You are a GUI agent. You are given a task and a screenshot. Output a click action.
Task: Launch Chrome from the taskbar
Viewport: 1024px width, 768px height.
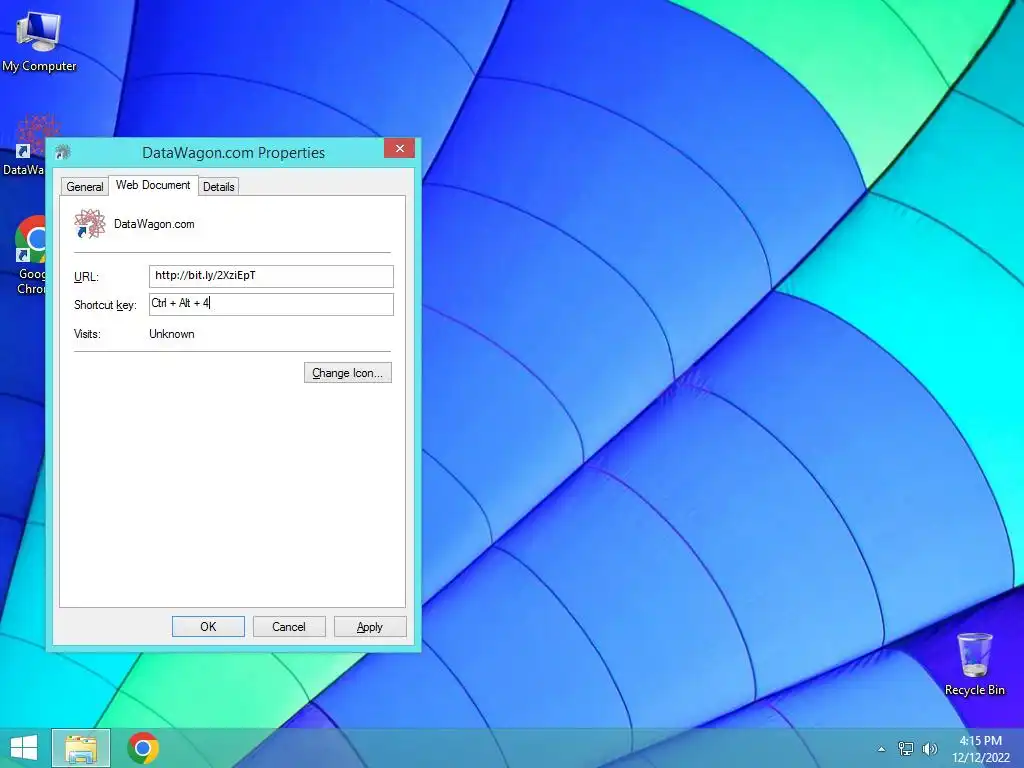tap(143, 748)
